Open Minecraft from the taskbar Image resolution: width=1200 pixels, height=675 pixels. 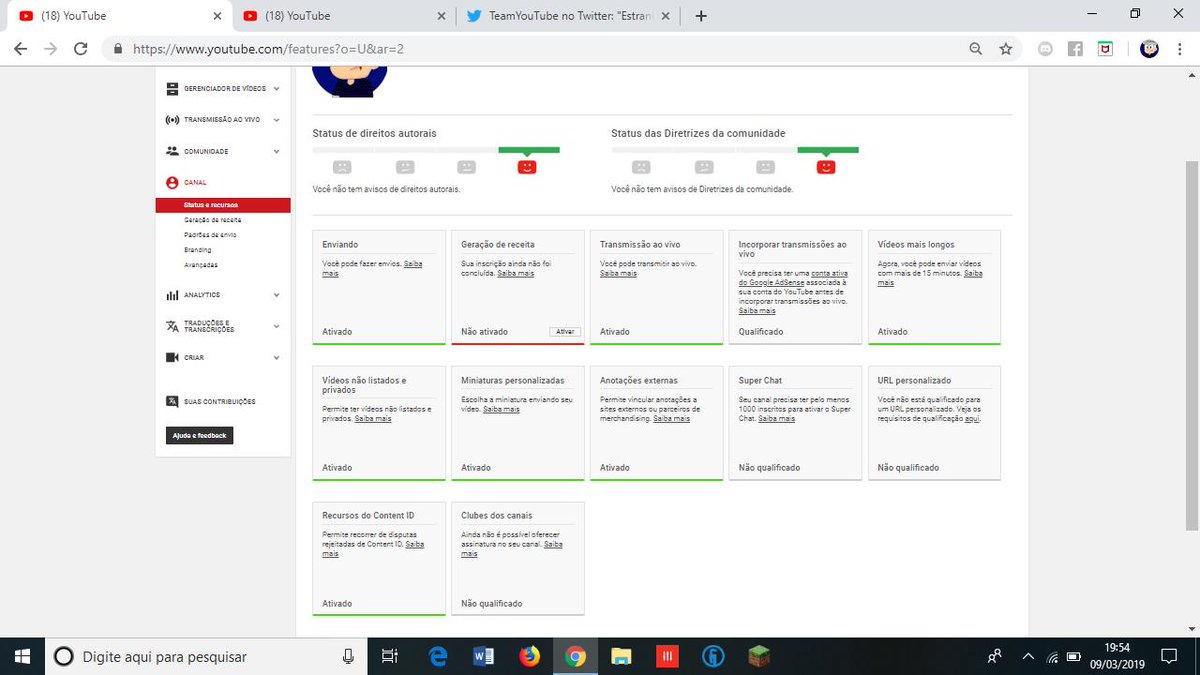click(x=760, y=656)
